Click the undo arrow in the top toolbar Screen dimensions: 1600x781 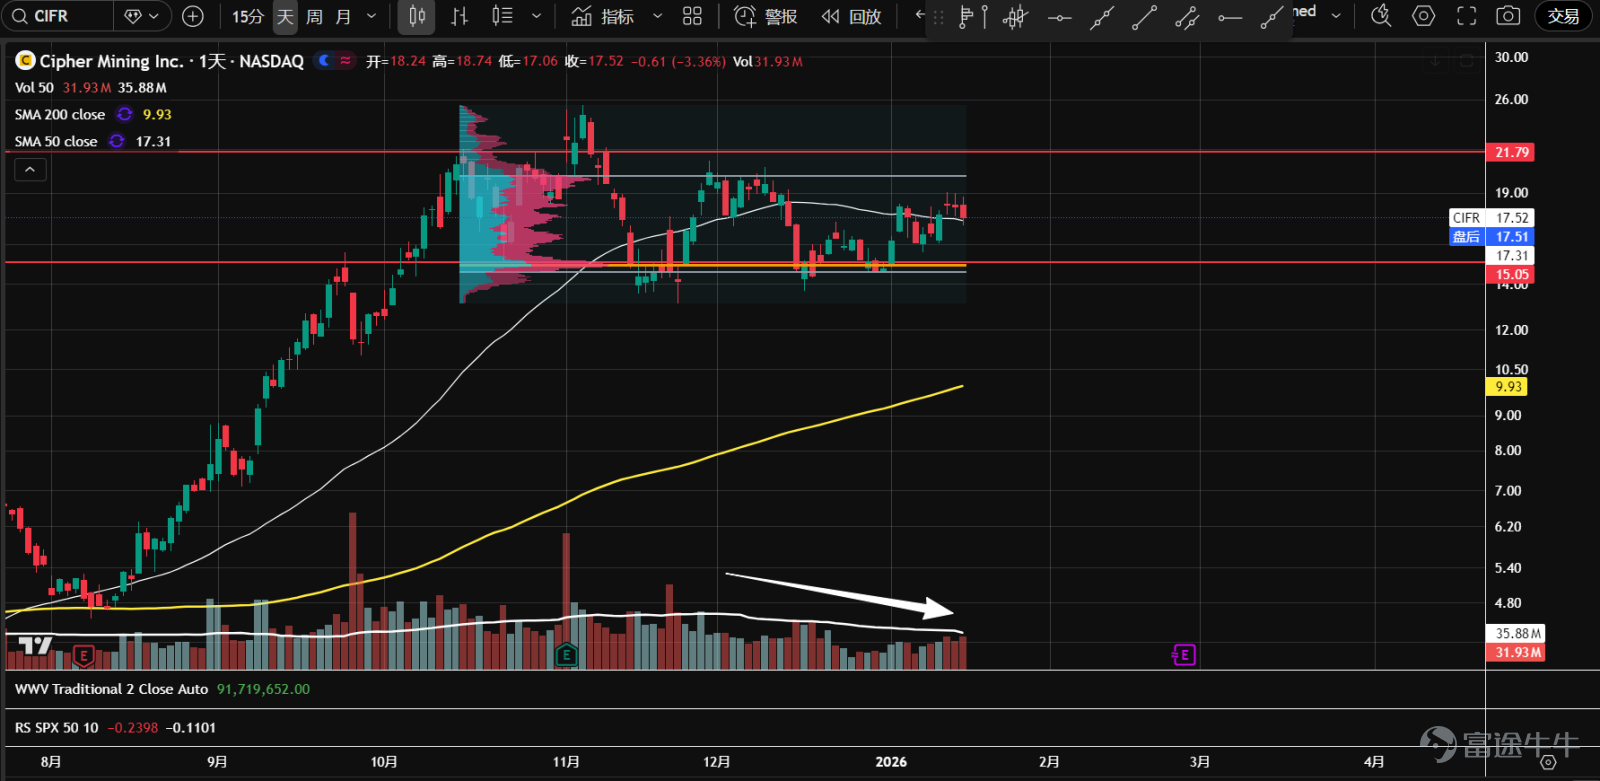coord(920,16)
